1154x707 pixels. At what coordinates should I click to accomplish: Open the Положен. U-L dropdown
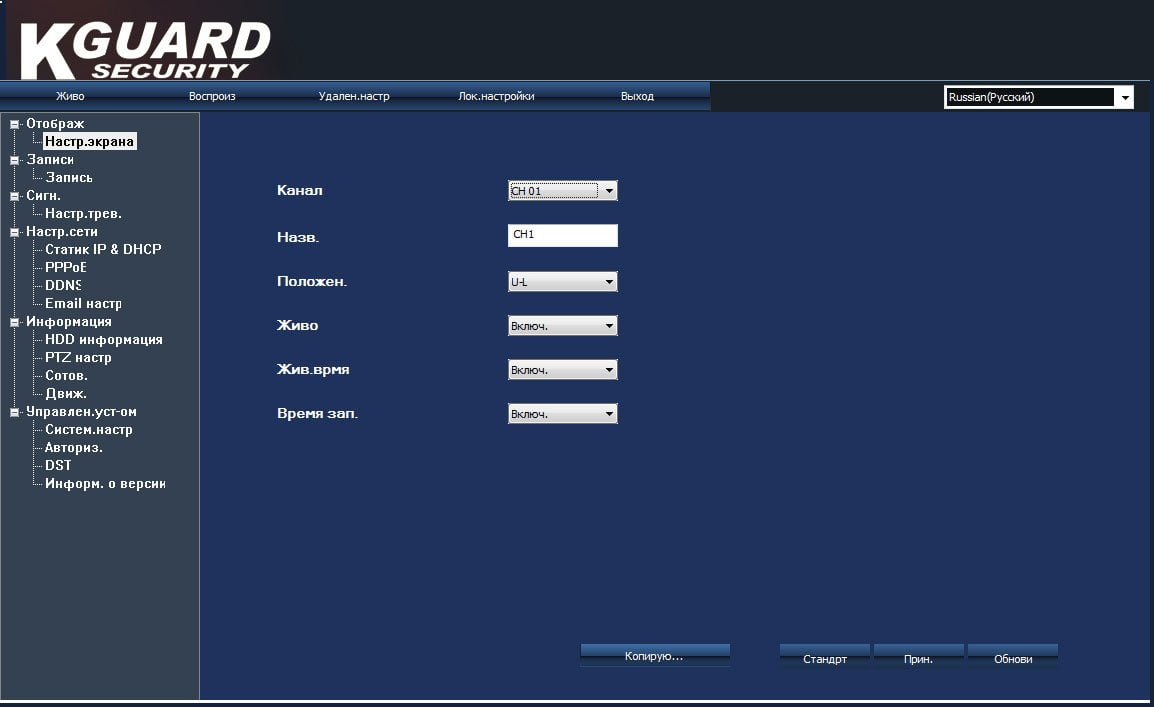[562, 282]
